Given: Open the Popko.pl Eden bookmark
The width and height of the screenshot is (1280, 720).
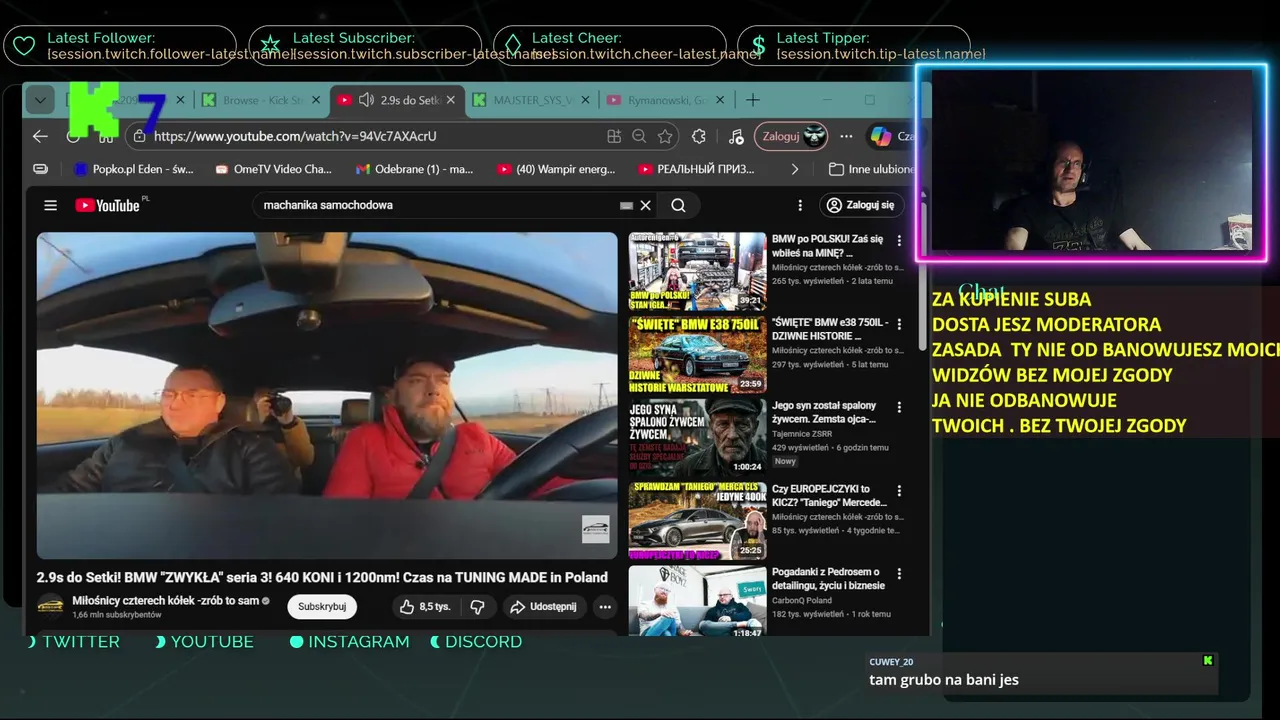Looking at the screenshot, I should pos(134,169).
